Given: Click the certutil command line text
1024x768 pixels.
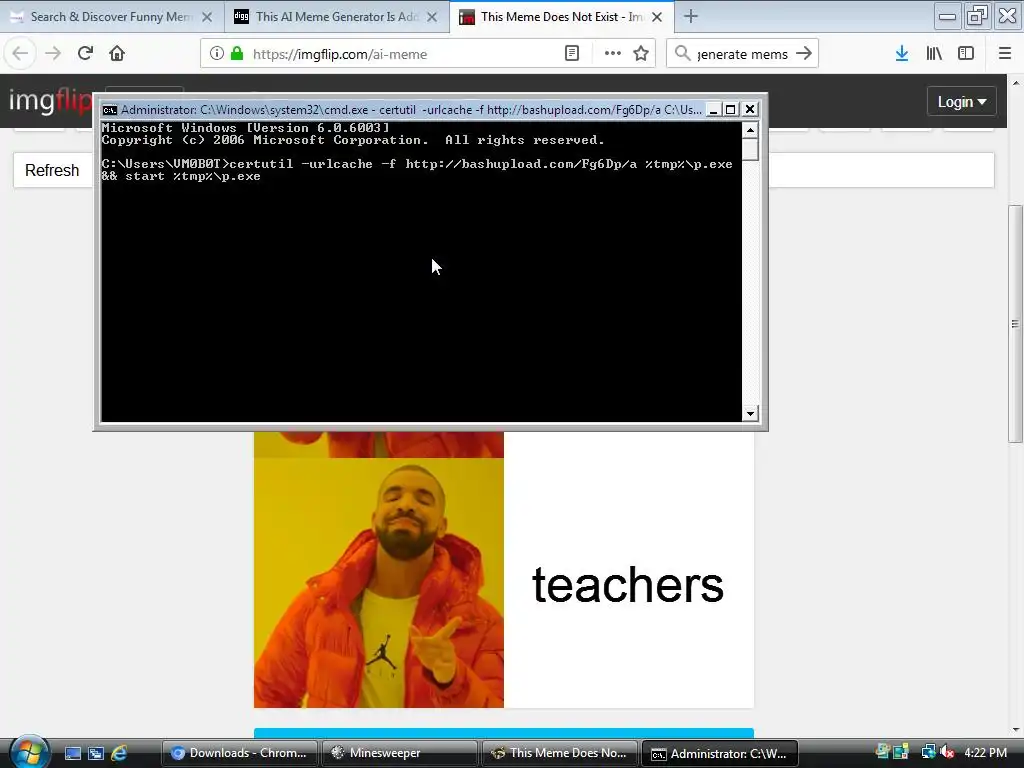Looking at the screenshot, I should pyautogui.click(x=417, y=170).
